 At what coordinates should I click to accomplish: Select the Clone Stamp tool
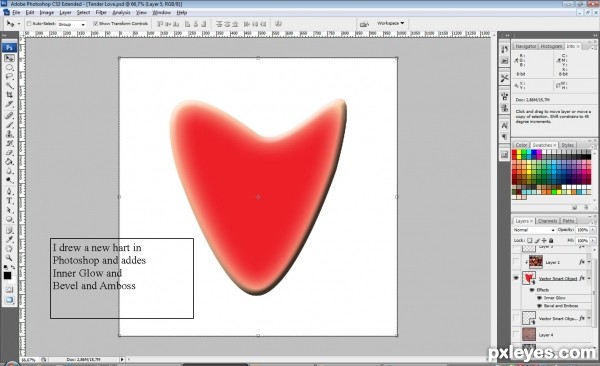pos(9,134)
